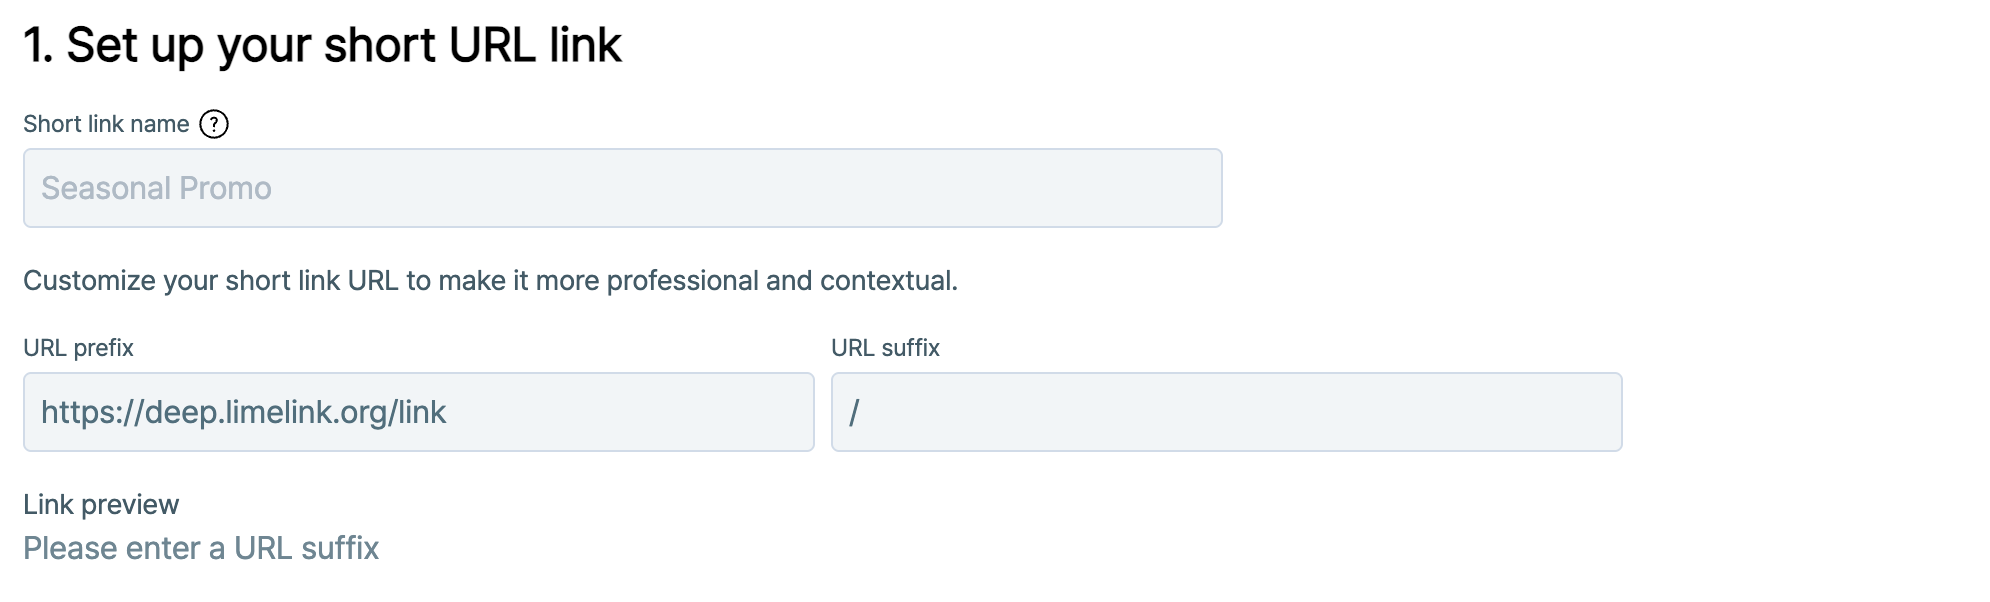Click the 'Link preview' label
The height and width of the screenshot is (602, 1990).
[x=101, y=505]
